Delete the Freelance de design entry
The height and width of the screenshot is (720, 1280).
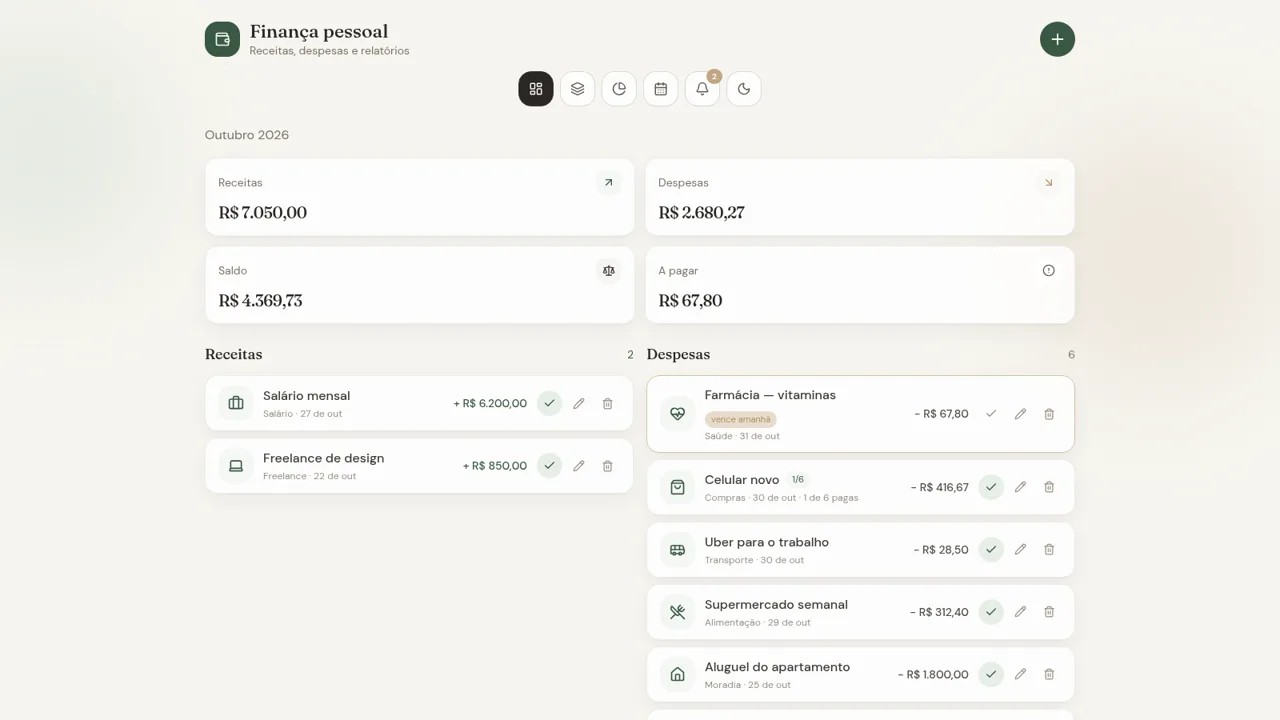point(607,466)
